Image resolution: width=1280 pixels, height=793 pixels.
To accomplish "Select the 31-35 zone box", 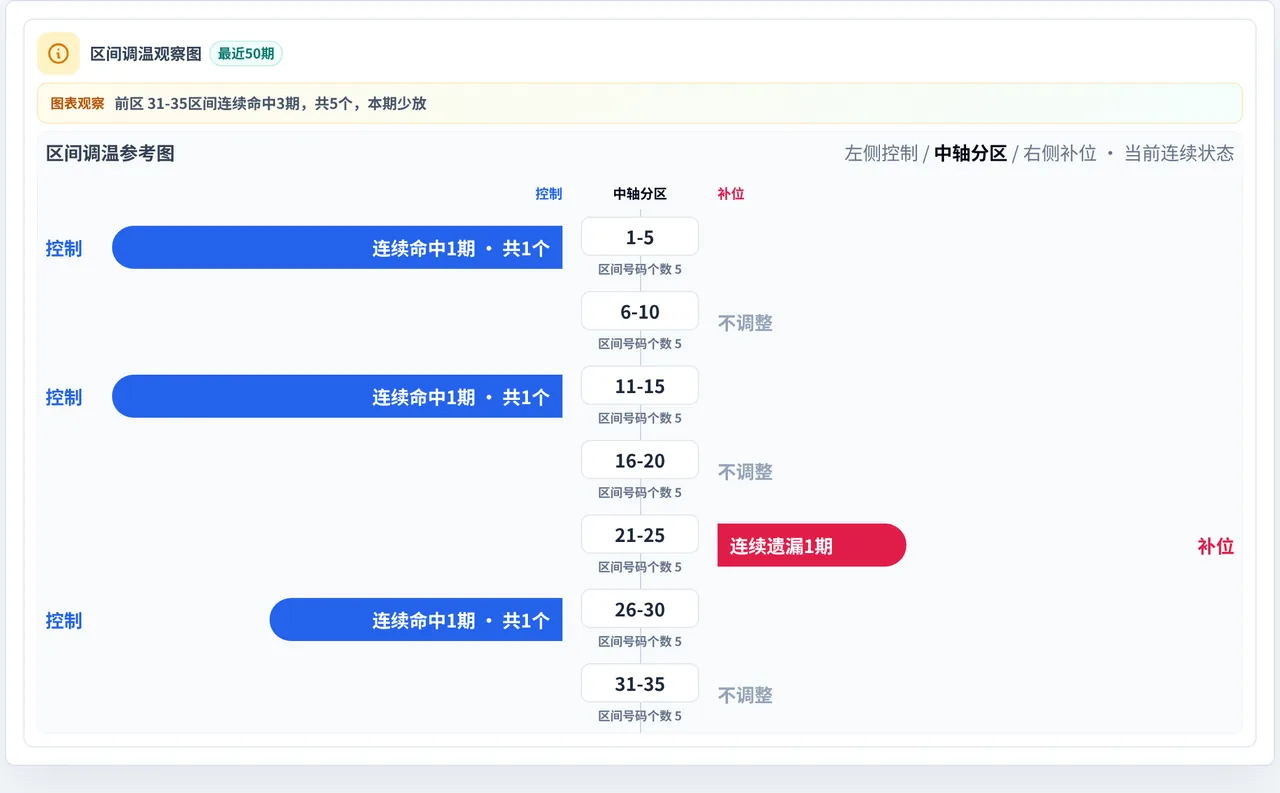I will click(640, 684).
